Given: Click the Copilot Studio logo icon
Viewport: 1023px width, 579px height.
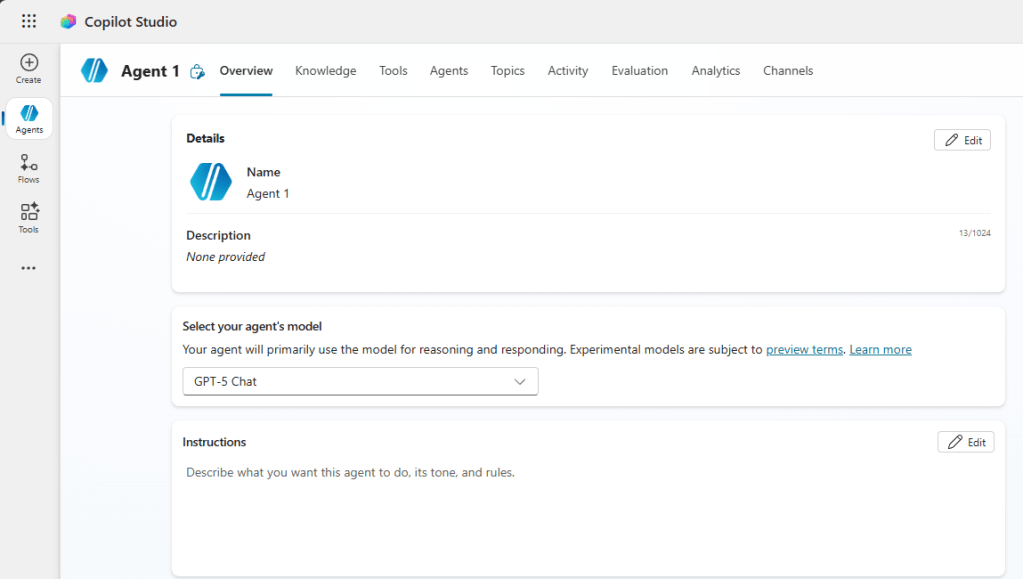Looking at the screenshot, I should (68, 21).
